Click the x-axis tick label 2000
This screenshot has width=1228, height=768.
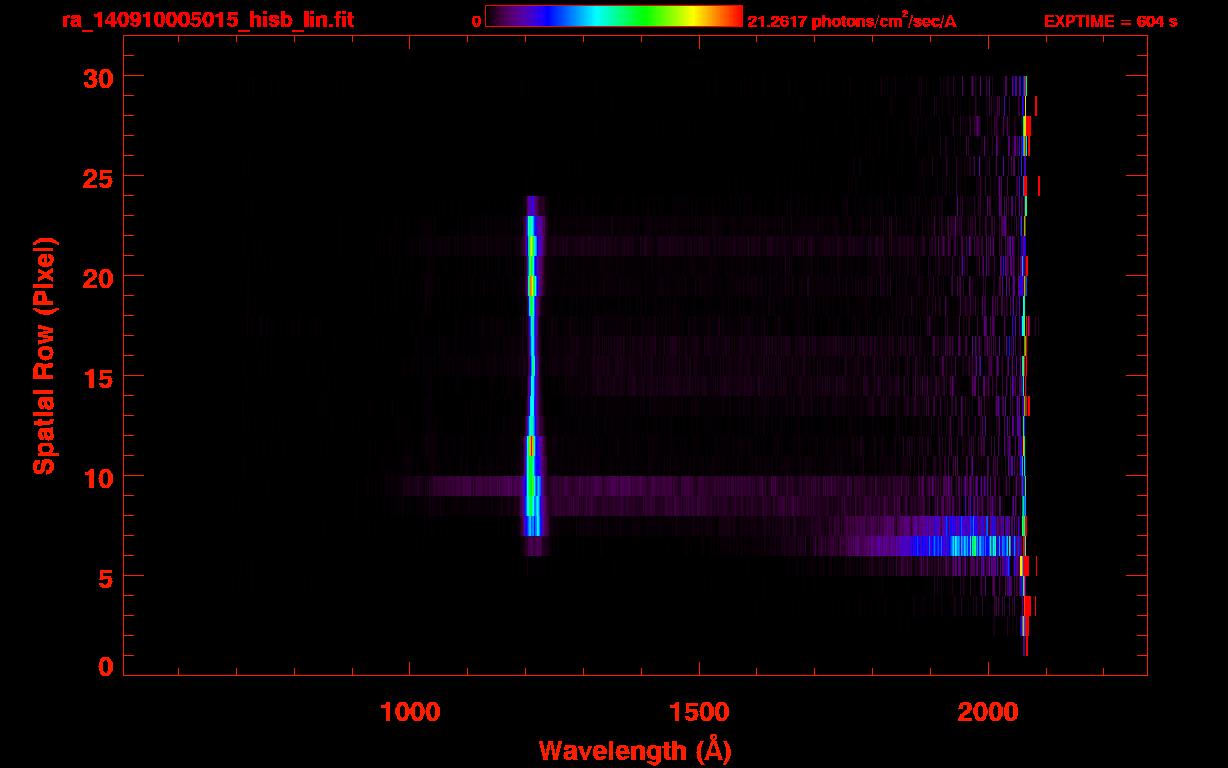coord(987,711)
